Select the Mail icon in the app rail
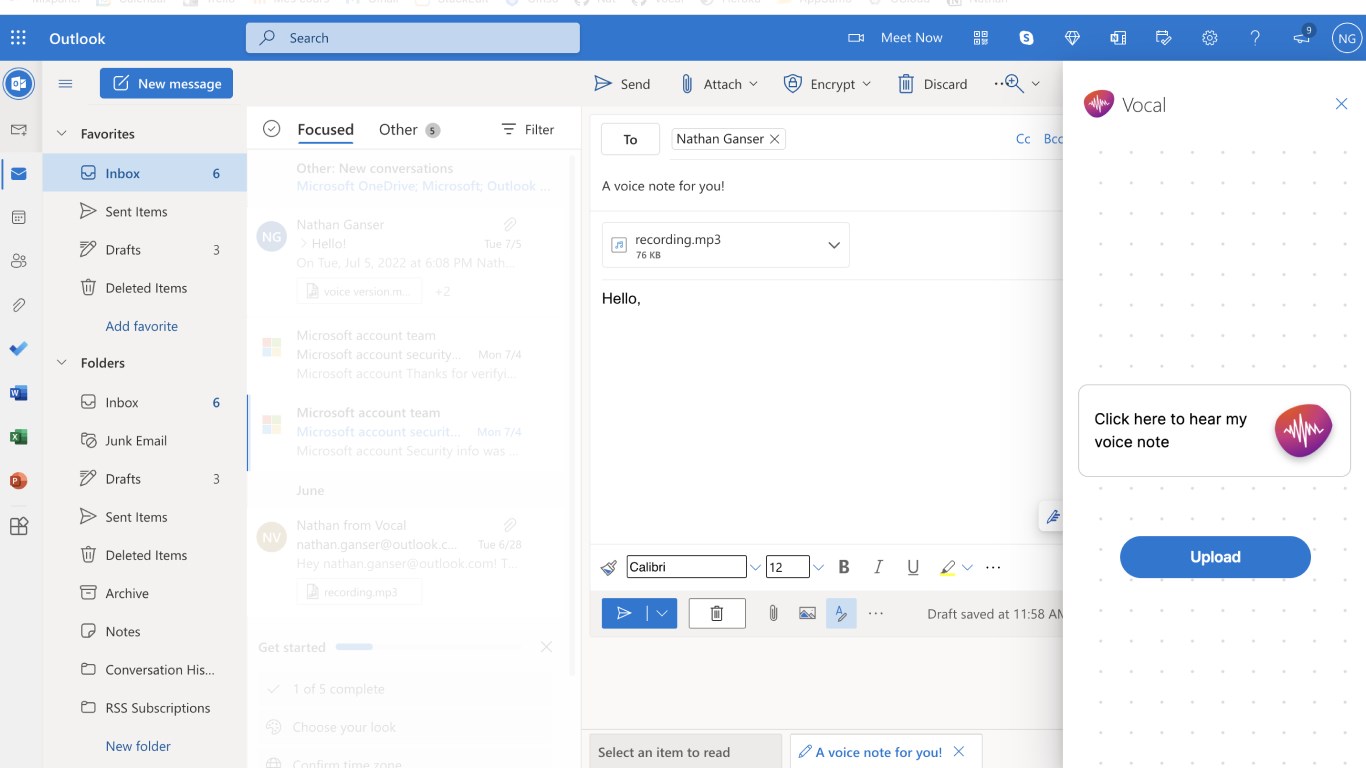Screen dimensions: 1366x768 18,174
